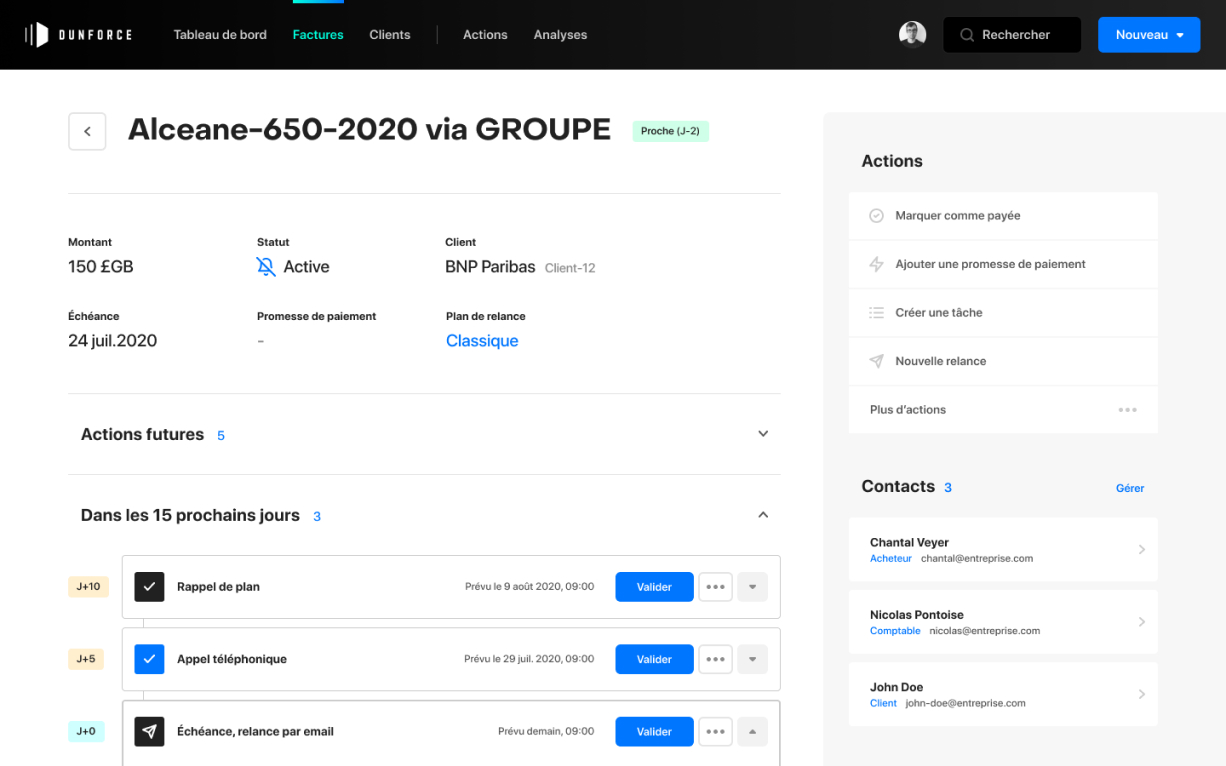Toggle the Rappel de plan checkbox
This screenshot has width=1226, height=766.
(x=149, y=587)
